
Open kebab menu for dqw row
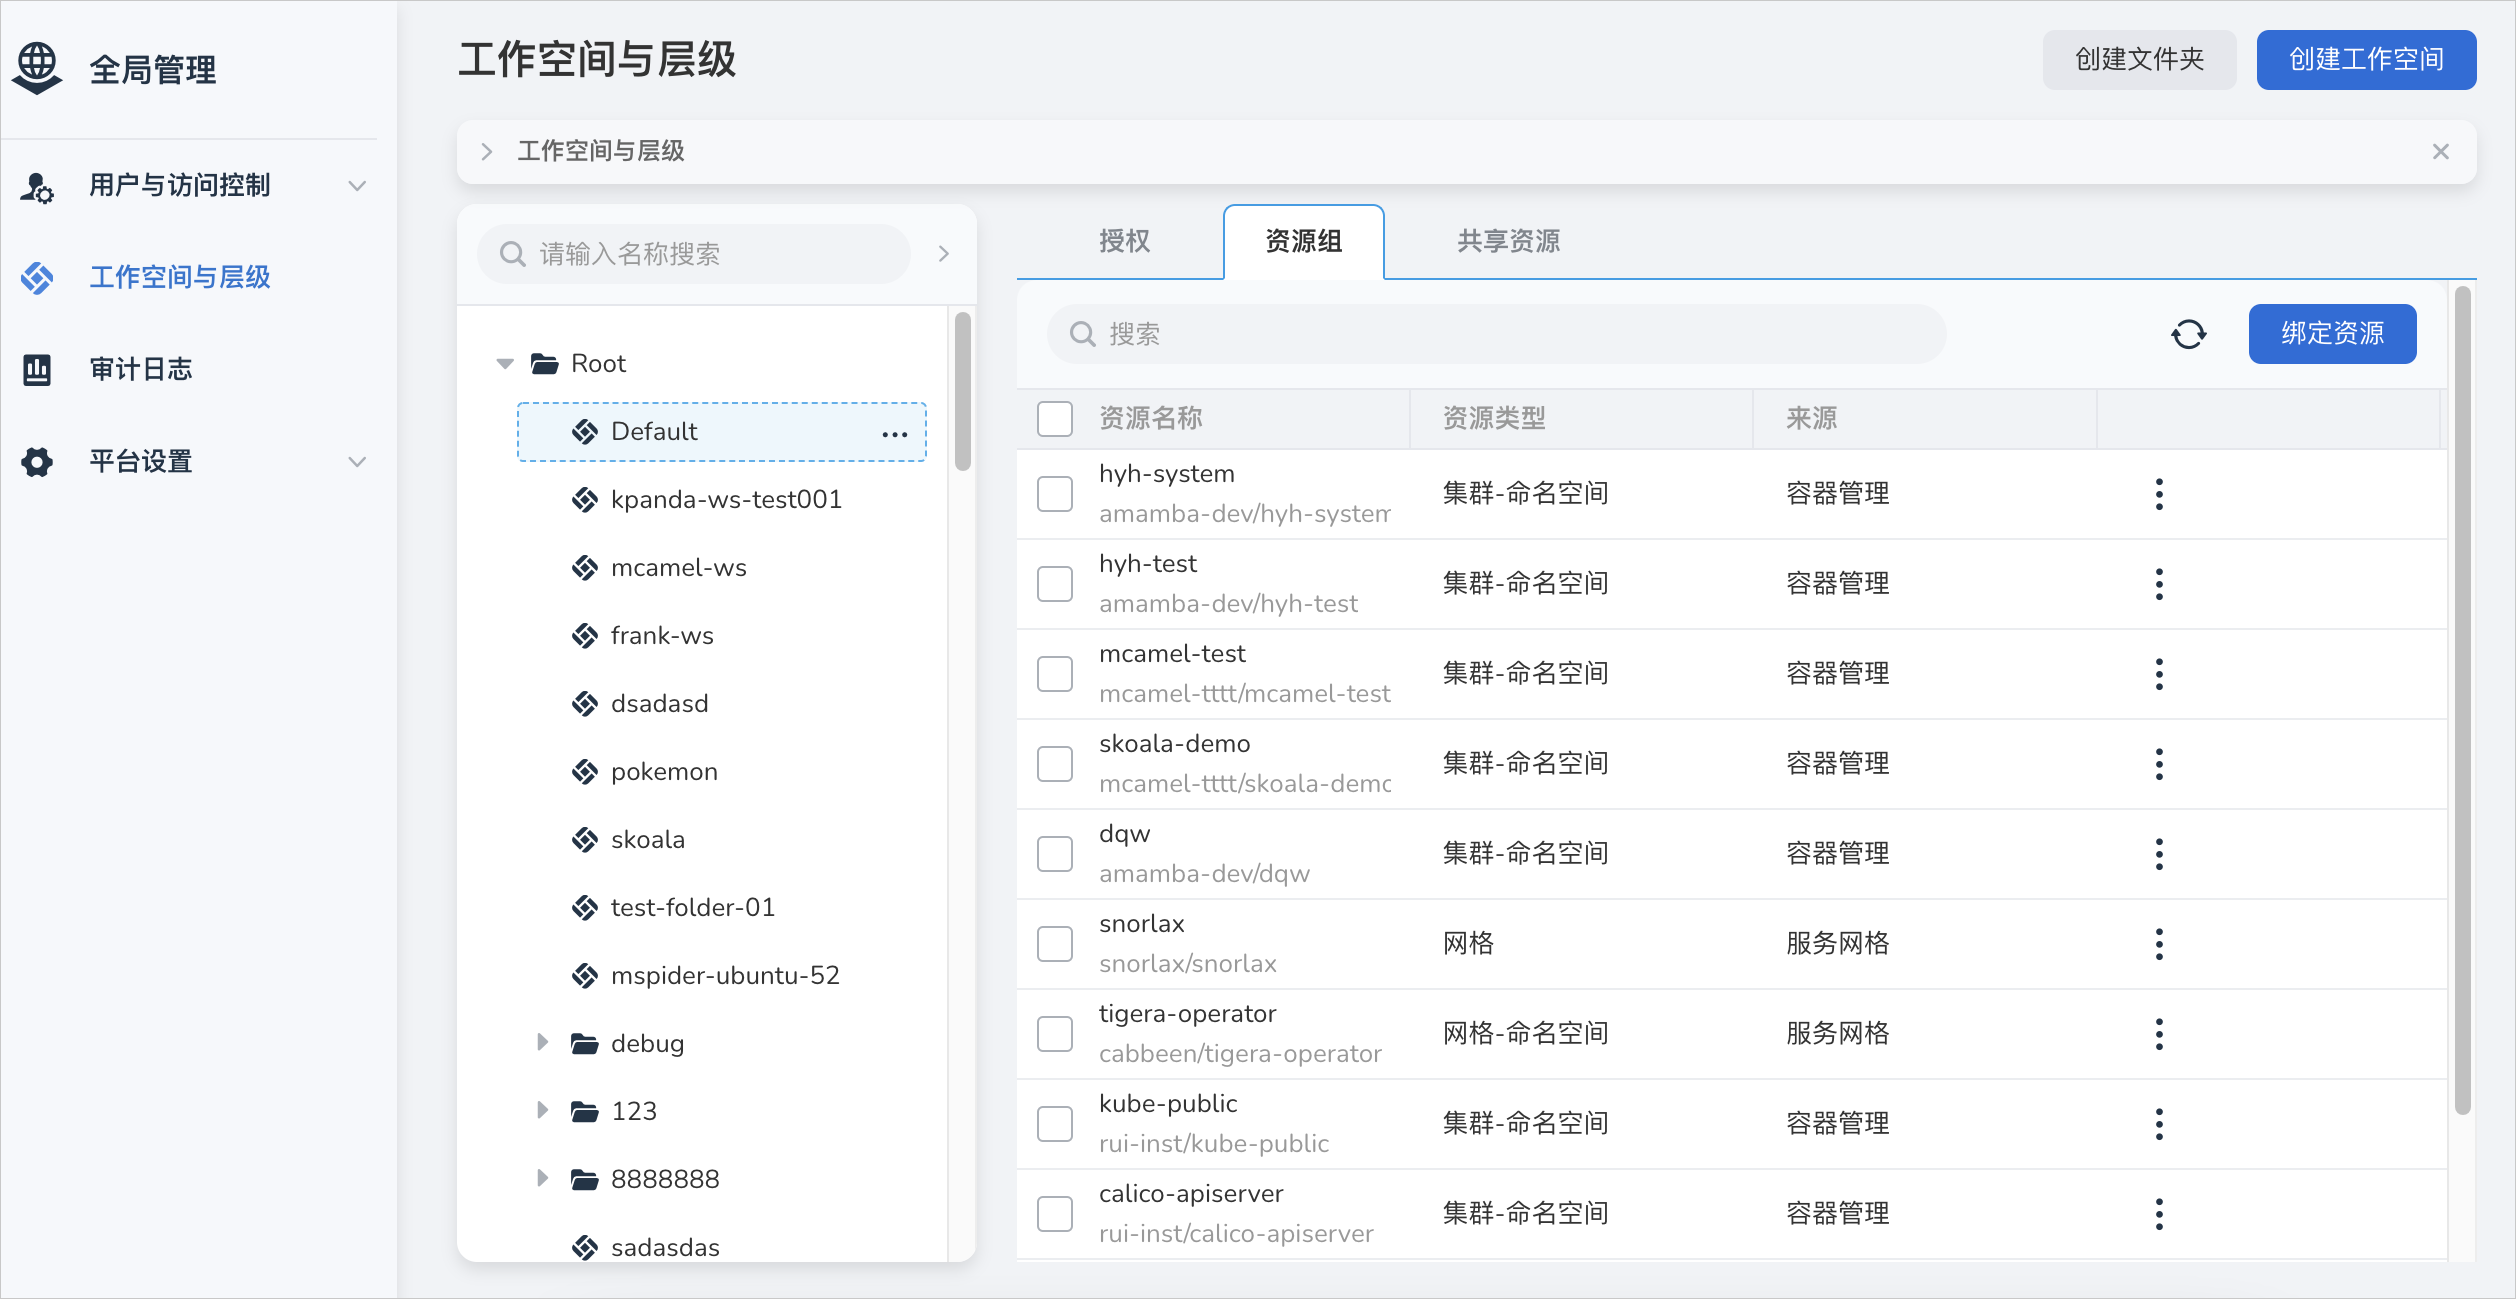[x=2159, y=854]
